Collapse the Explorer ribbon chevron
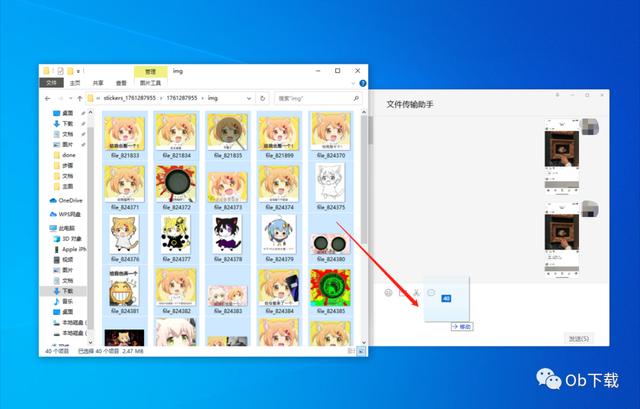 (x=353, y=83)
